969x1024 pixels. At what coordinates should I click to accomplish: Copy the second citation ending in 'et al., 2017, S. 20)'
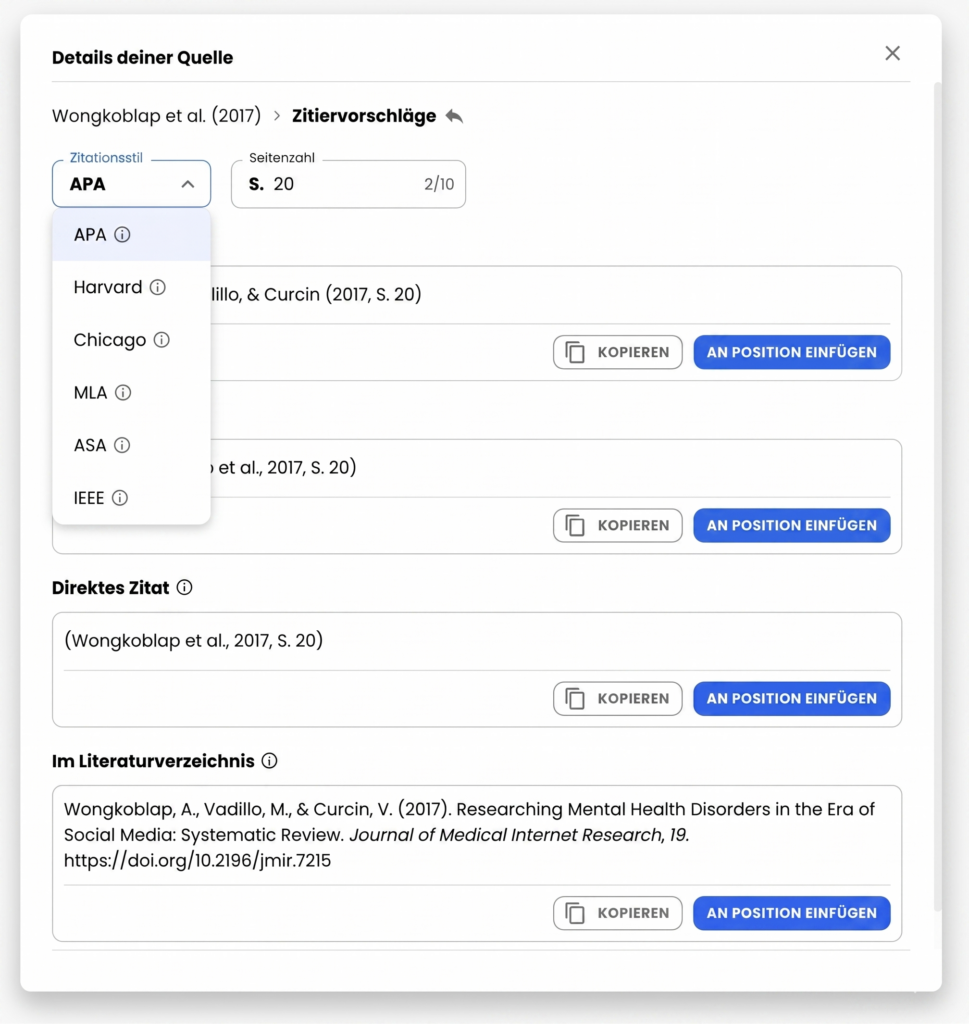coord(618,525)
